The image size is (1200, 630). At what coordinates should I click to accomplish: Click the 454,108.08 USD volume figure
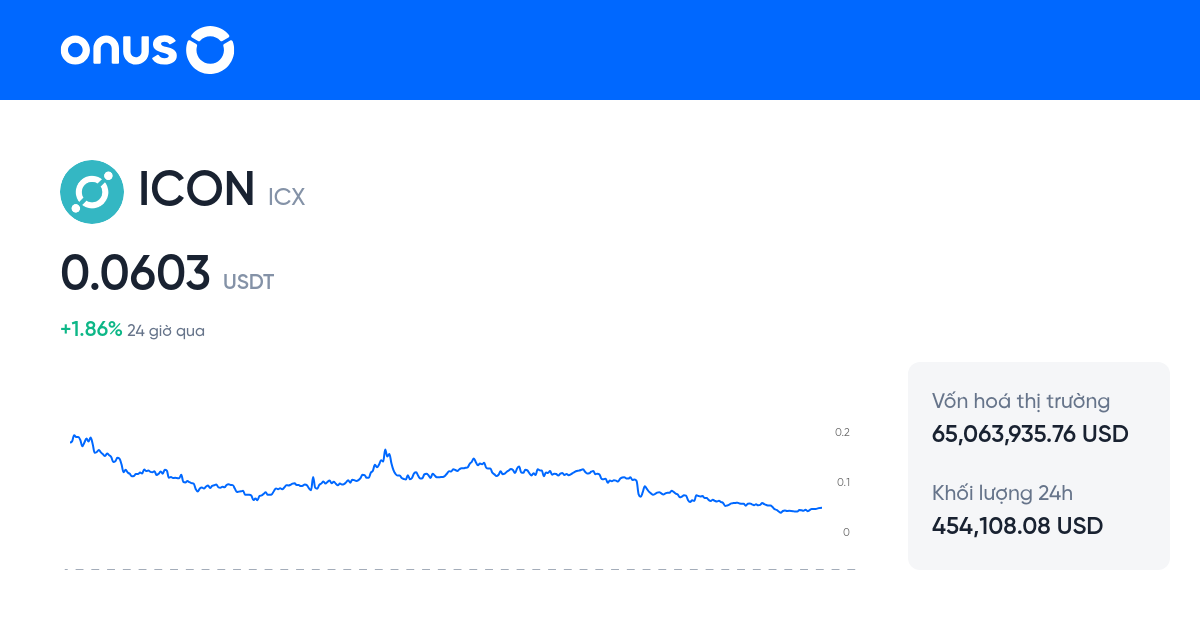click(x=1017, y=525)
